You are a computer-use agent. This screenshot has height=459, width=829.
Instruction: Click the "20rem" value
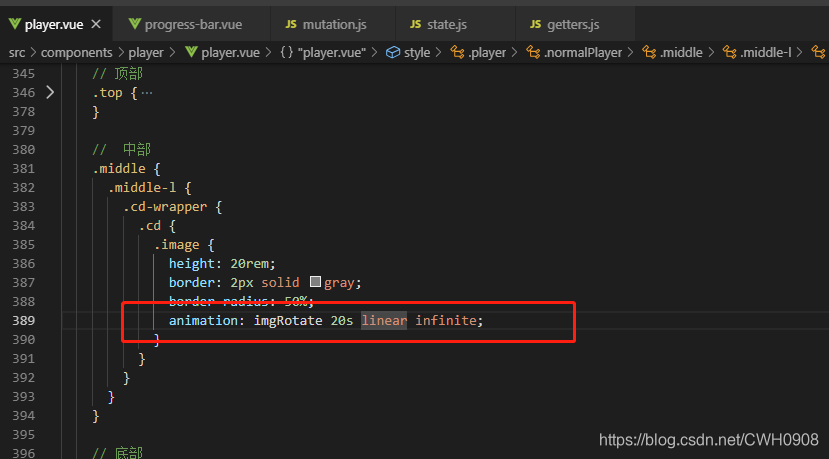pyautogui.click(x=250, y=263)
